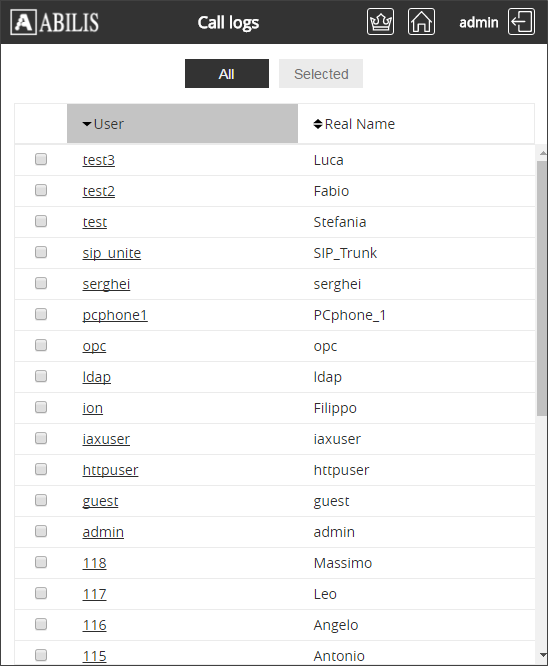Open call logs for user 116

tap(94, 625)
